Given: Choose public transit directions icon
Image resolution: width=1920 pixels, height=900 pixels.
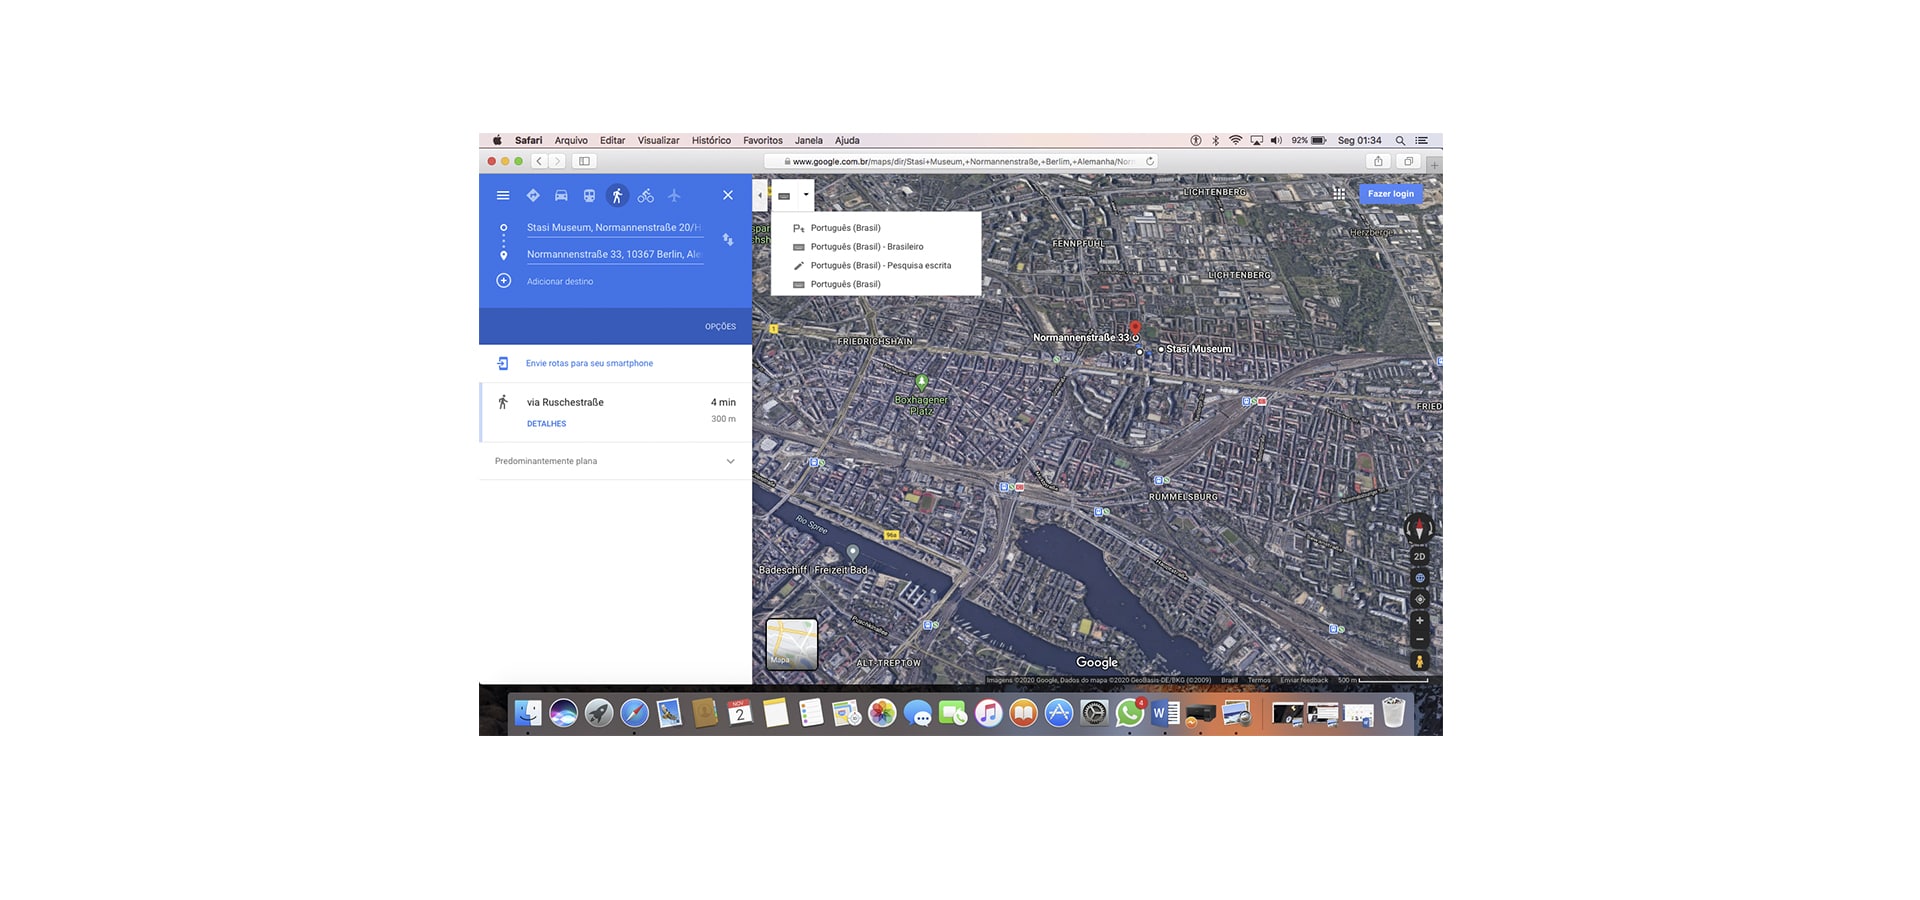Looking at the screenshot, I should [x=589, y=196].
